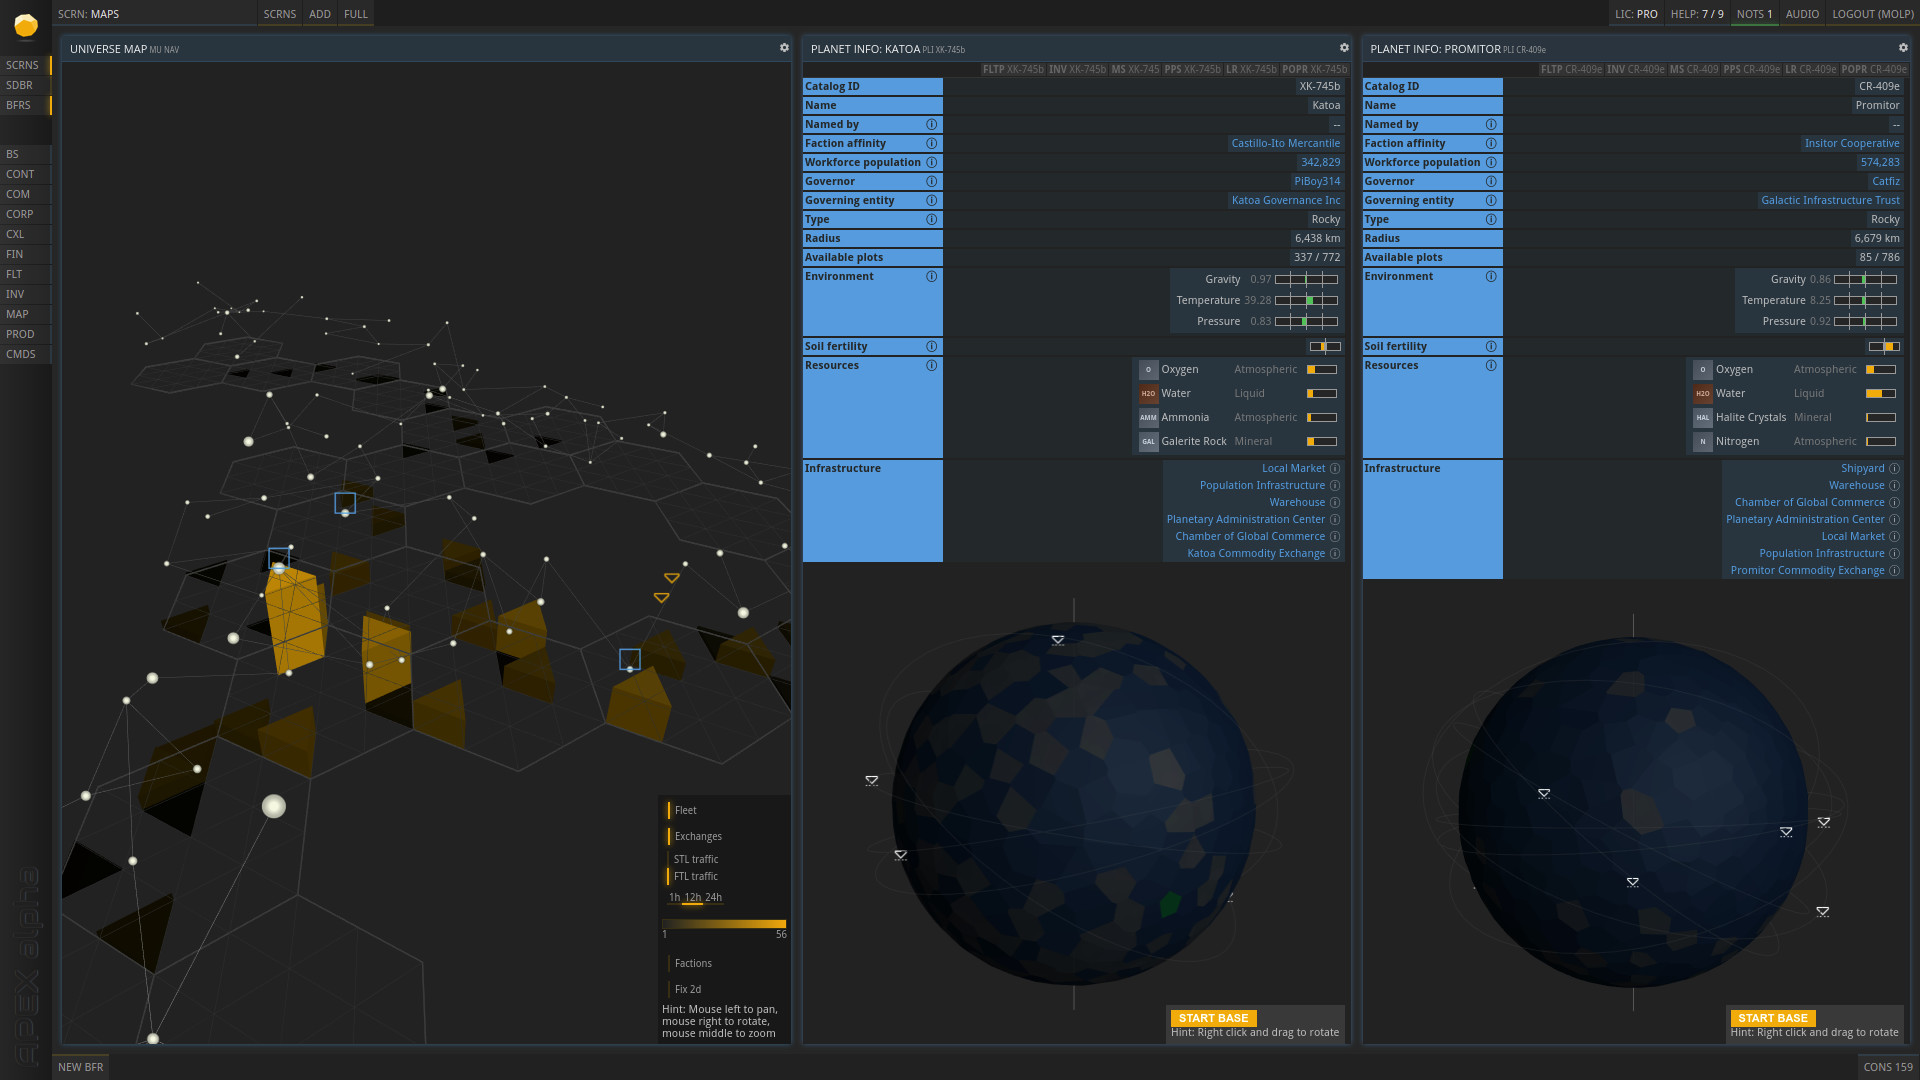Click the GAL Galerite Rock resource icon

click(x=1147, y=441)
